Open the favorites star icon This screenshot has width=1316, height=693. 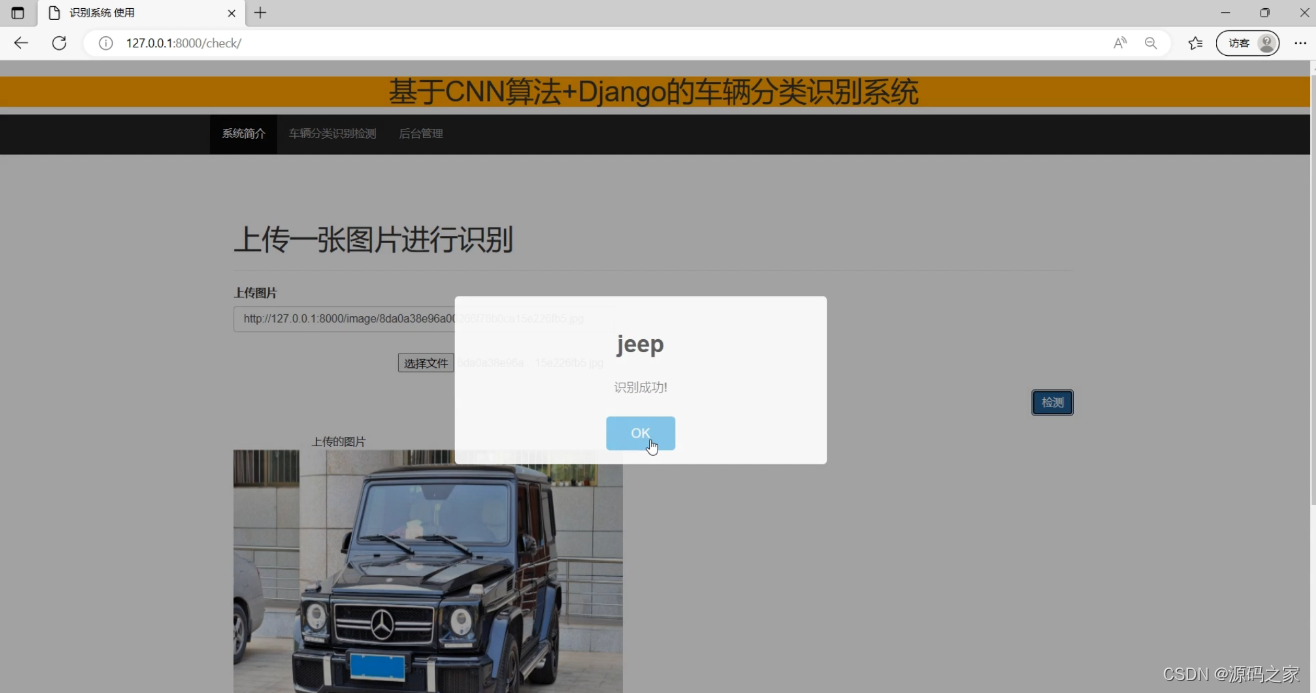click(1195, 43)
